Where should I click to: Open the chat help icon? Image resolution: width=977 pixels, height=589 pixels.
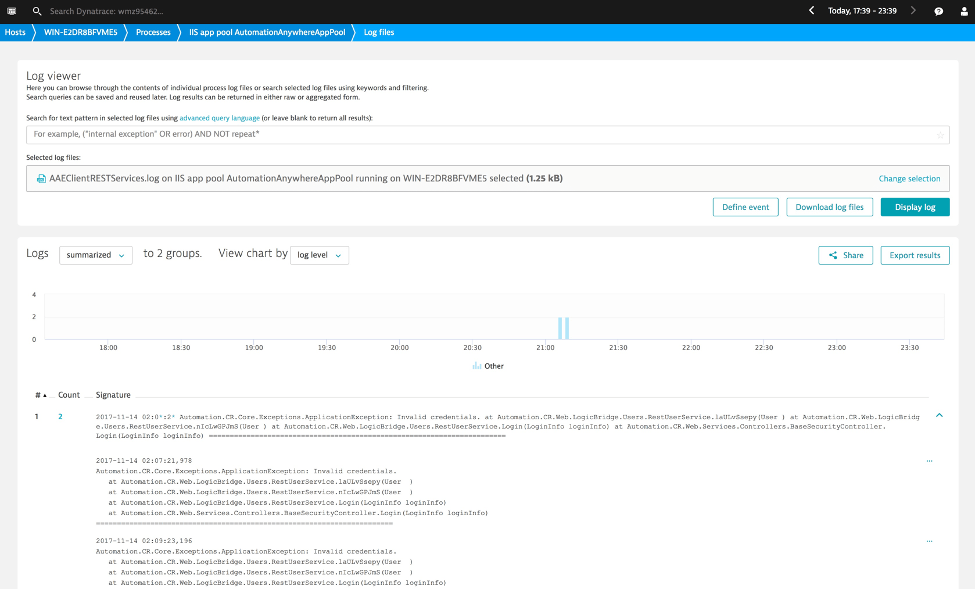point(938,11)
